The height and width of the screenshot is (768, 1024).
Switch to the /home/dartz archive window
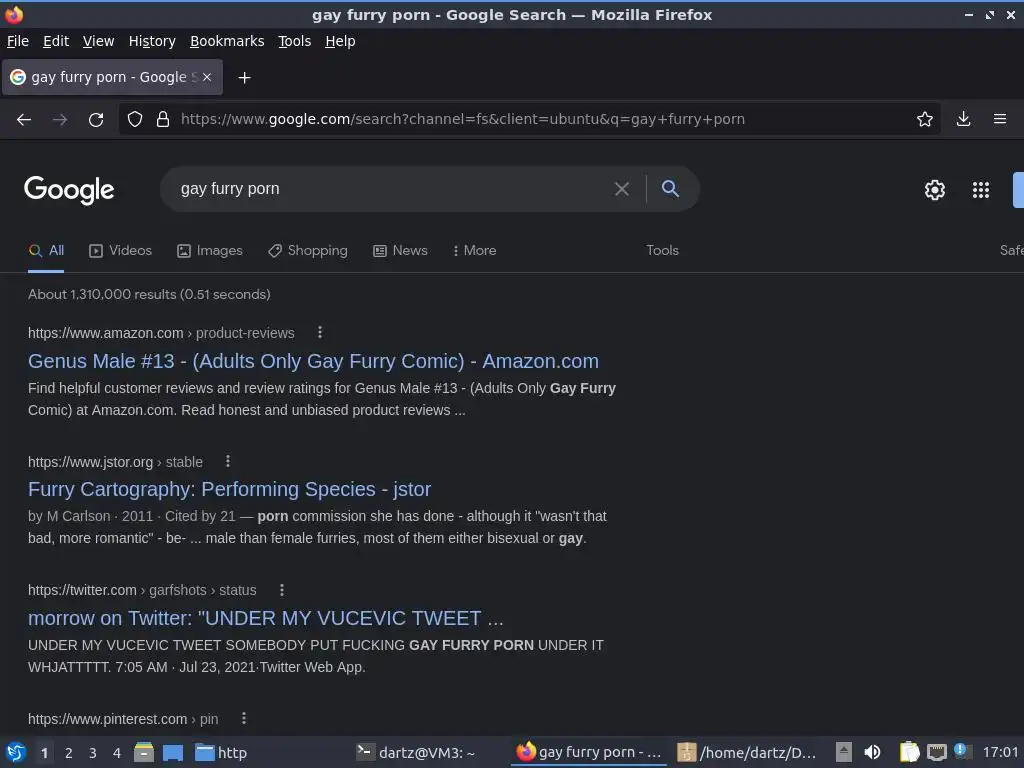746,753
